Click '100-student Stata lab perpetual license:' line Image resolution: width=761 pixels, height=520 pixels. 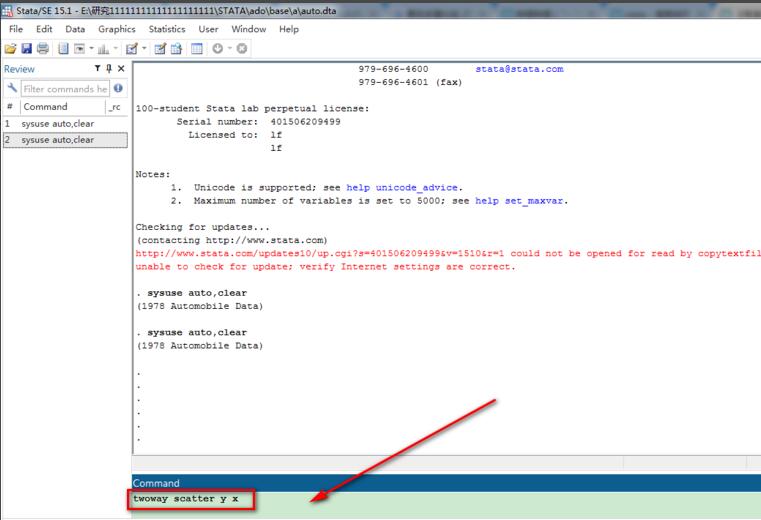tap(252, 108)
